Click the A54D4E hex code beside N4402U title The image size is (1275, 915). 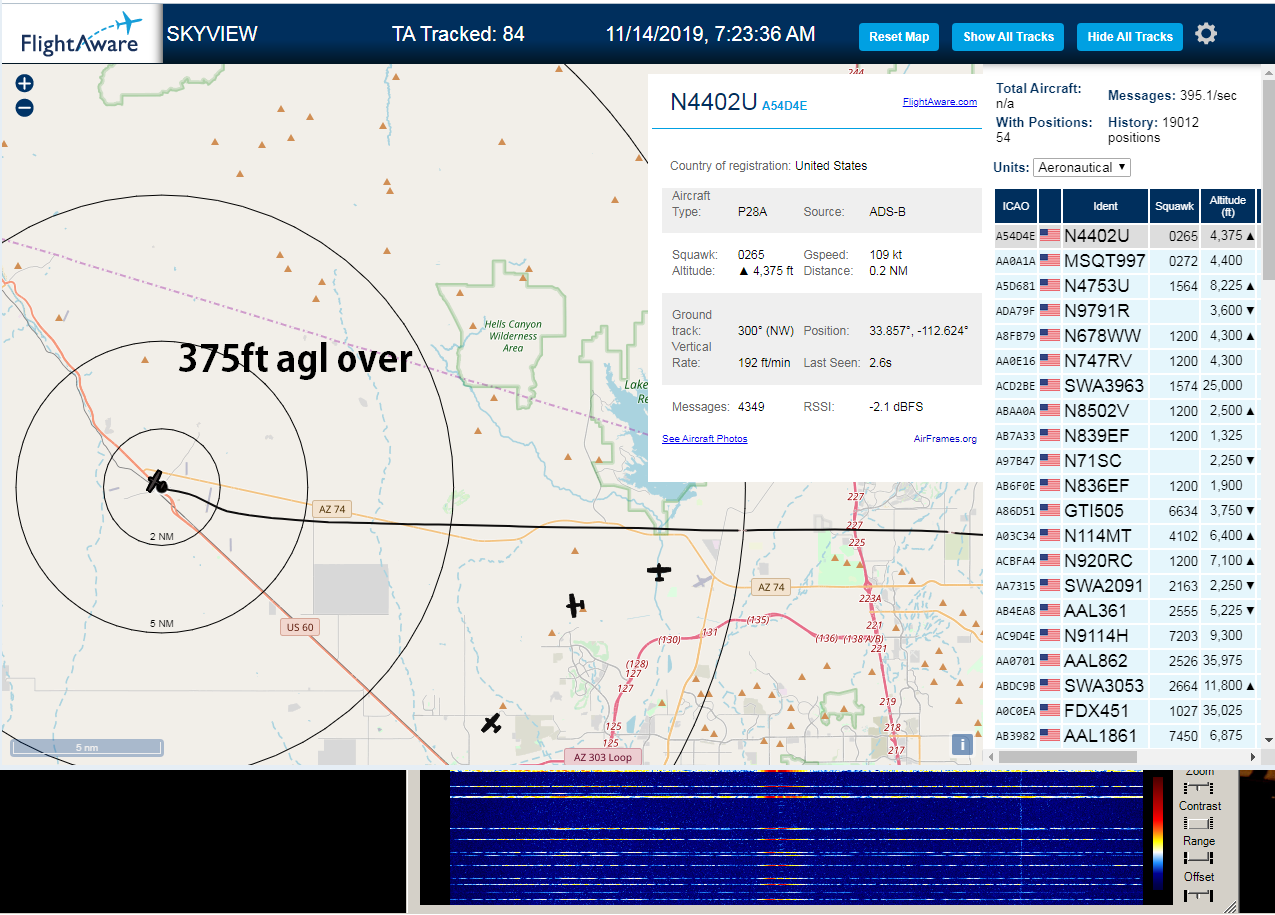(x=784, y=105)
